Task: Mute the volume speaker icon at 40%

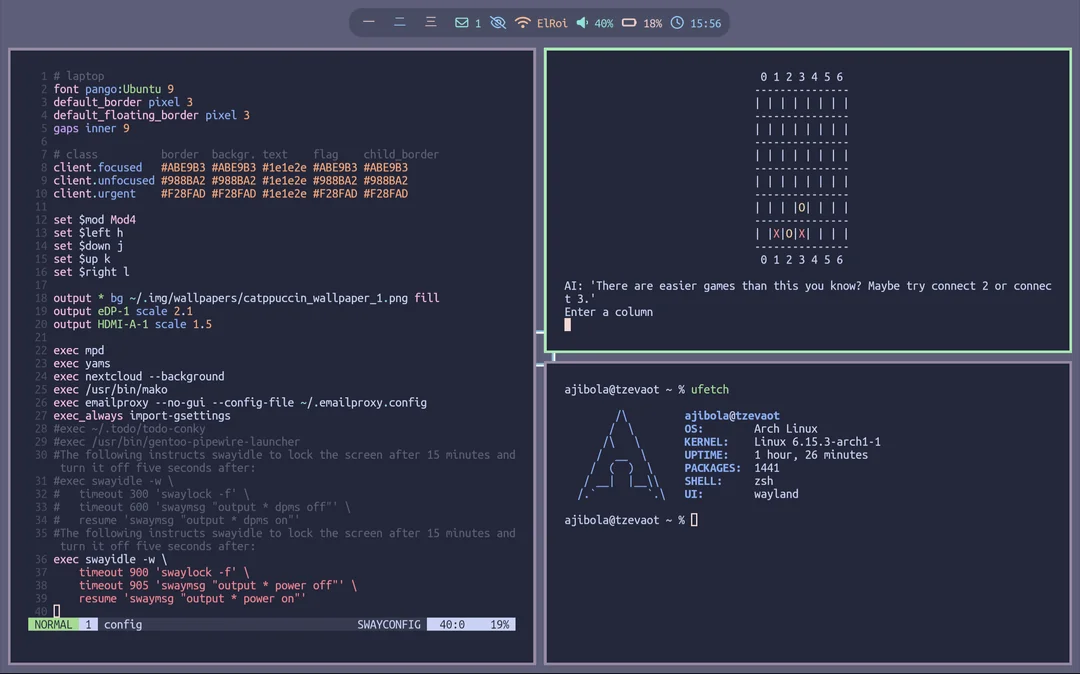Action: click(582, 23)
